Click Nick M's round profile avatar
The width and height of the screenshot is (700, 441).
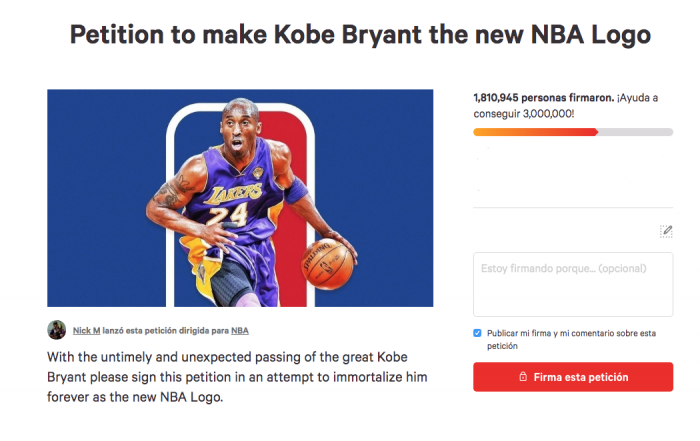click(57, 330)
